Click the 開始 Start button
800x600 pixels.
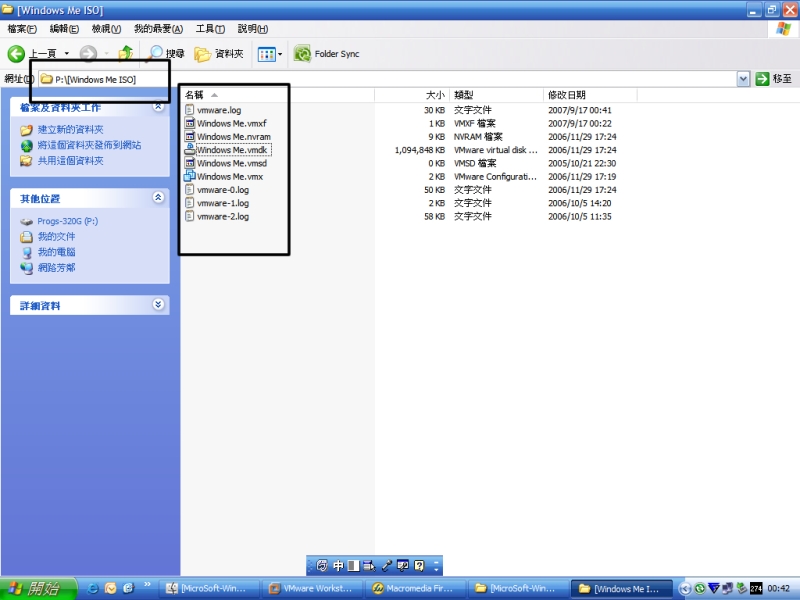click(38, 588)
